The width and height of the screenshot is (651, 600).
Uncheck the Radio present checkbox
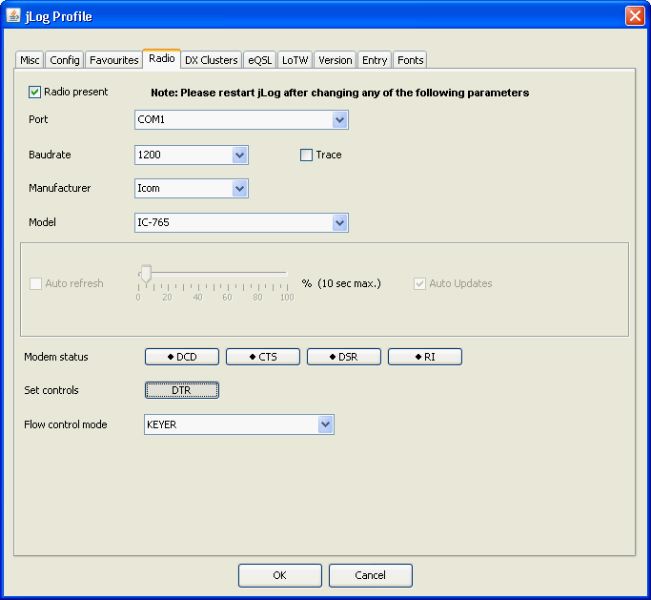35,92
